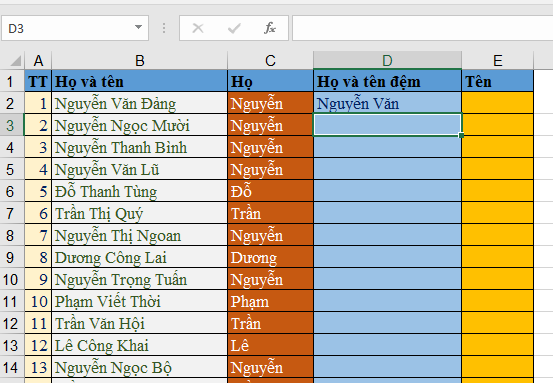Screen dimensions: 553x383
Task: Select row 14 header
Action: pos(12,367)
